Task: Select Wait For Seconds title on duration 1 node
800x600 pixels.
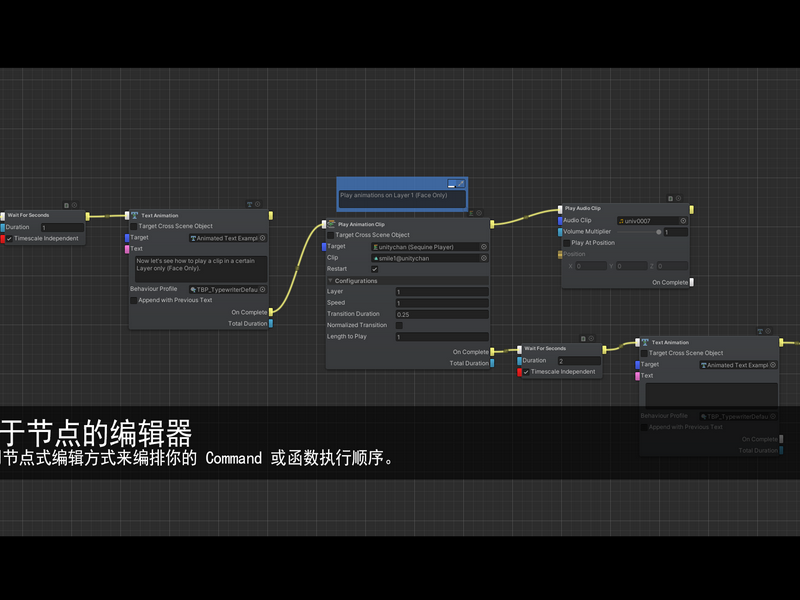Action: point(29,215)
